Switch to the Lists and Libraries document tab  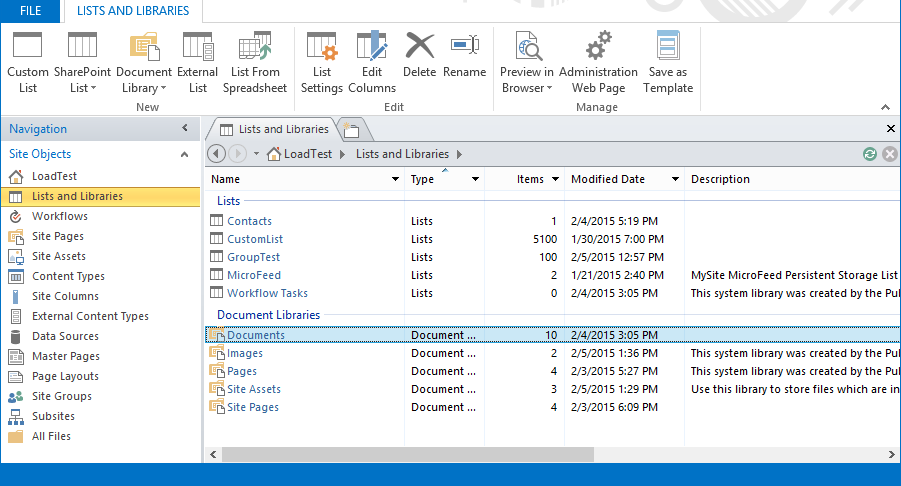(273, 129)
